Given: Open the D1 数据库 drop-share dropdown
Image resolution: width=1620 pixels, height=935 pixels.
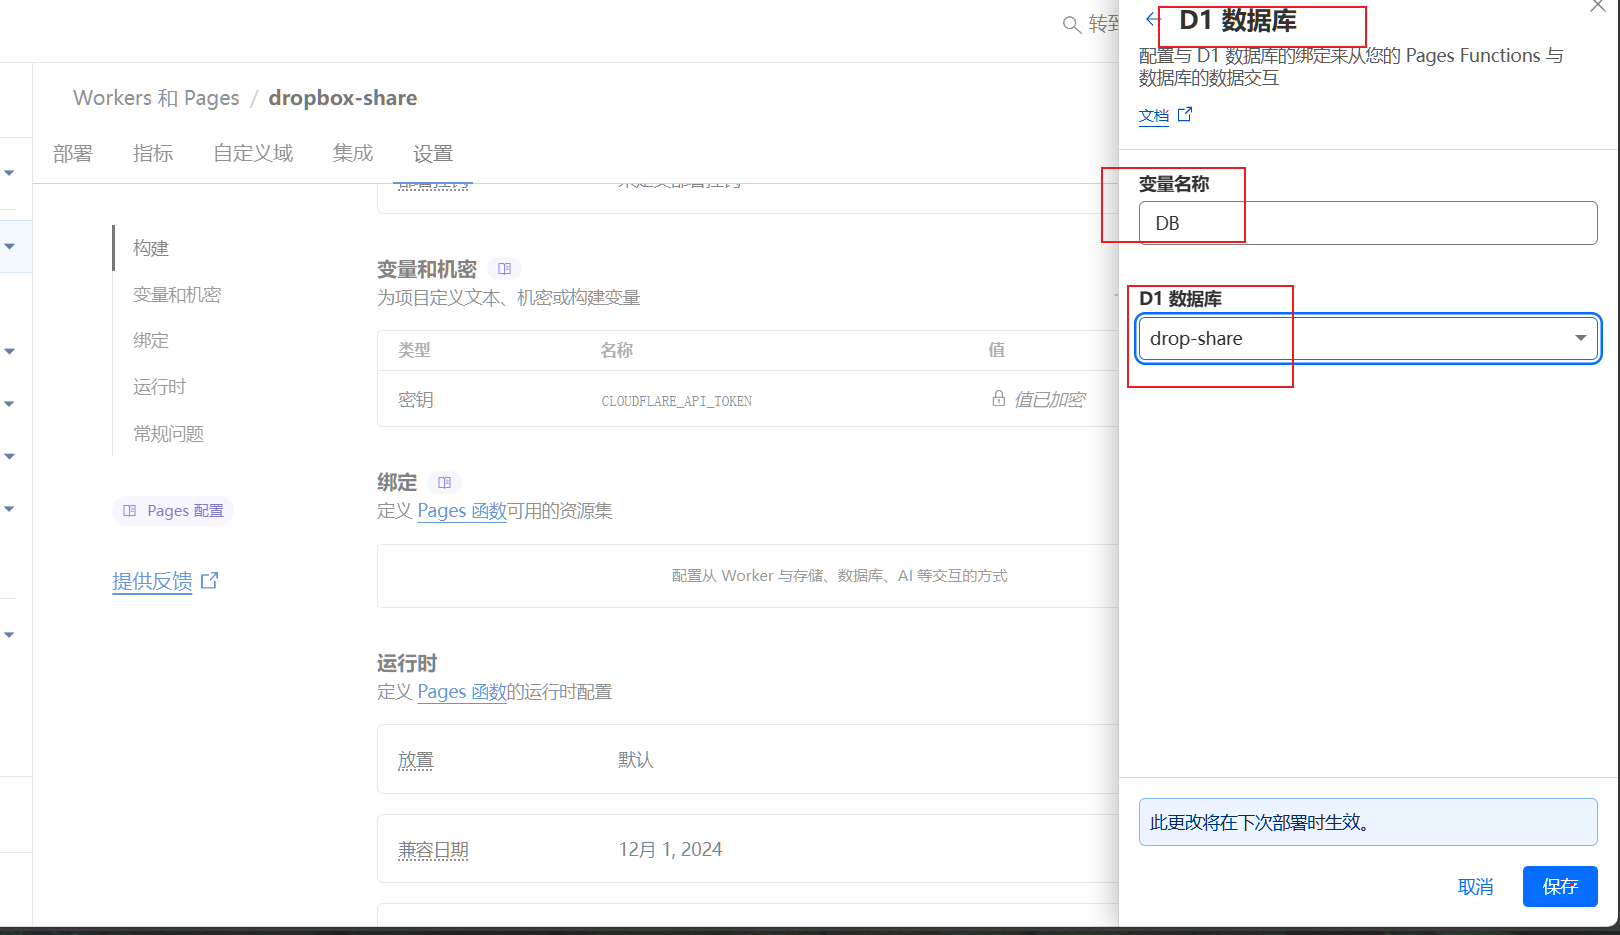Looking at the screenshot, I should tap(1367, 339).
